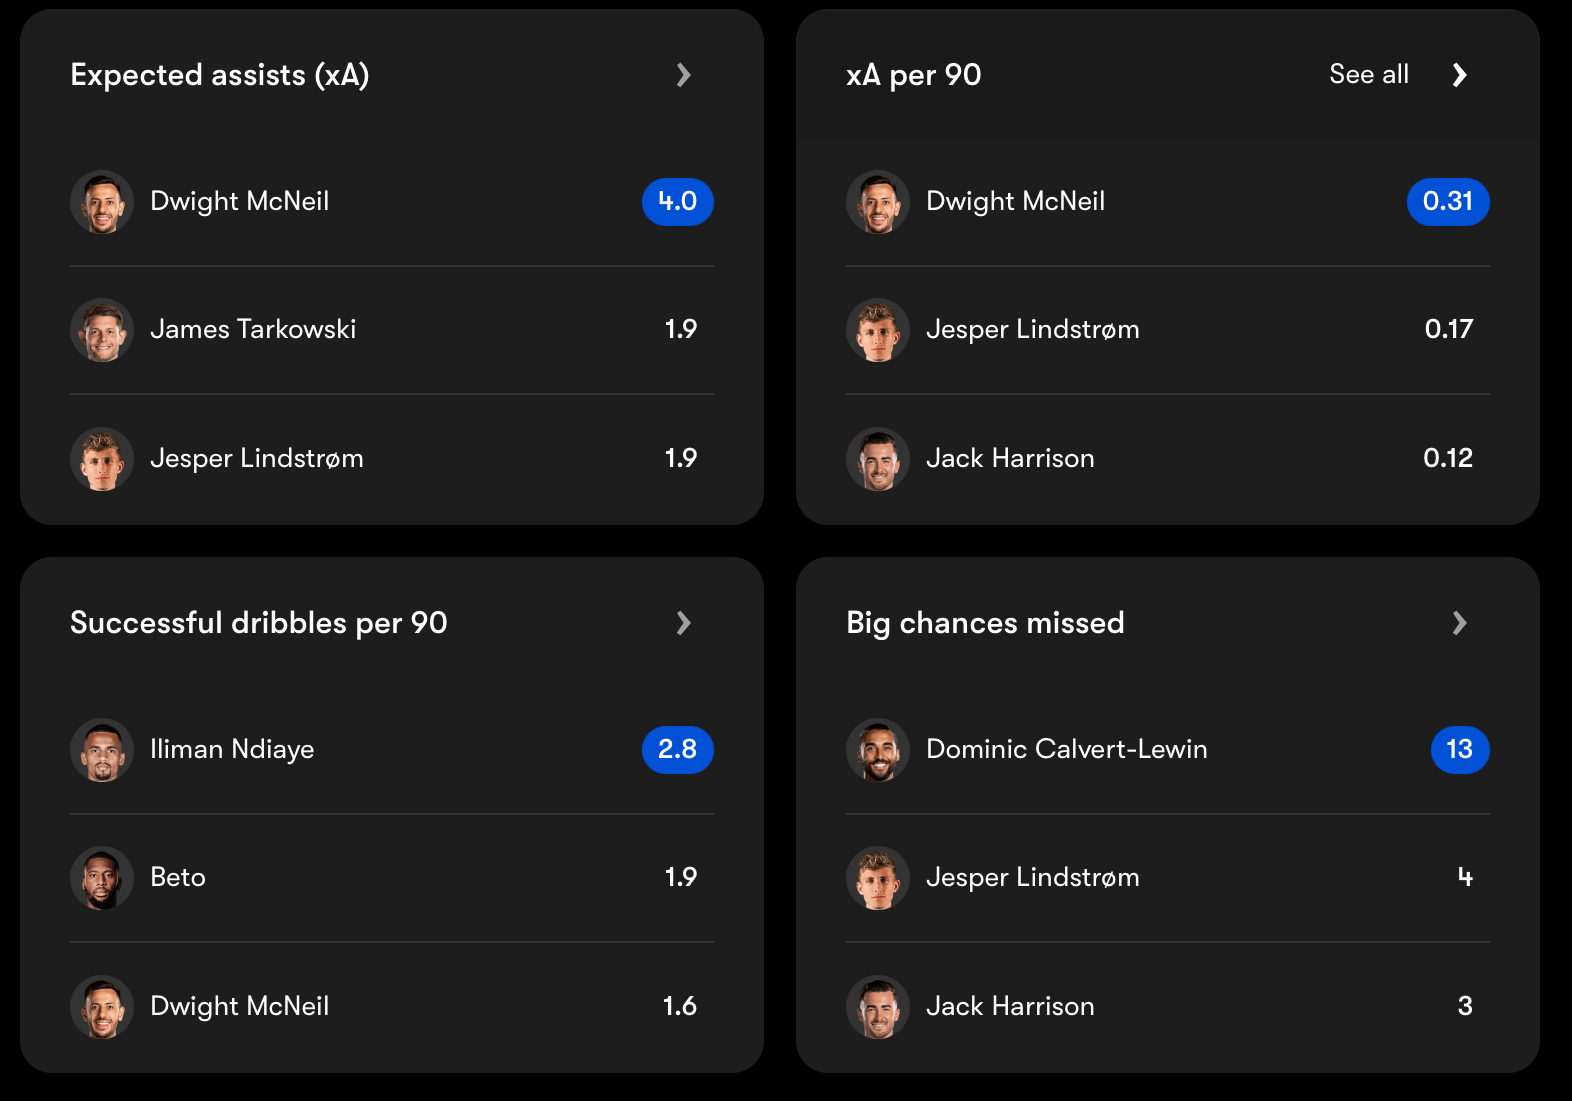Click Jesper Lindstrøm avatar in Expected assists
Viewport: 1572px width, 1101px height.
click(x=102, y=459)
